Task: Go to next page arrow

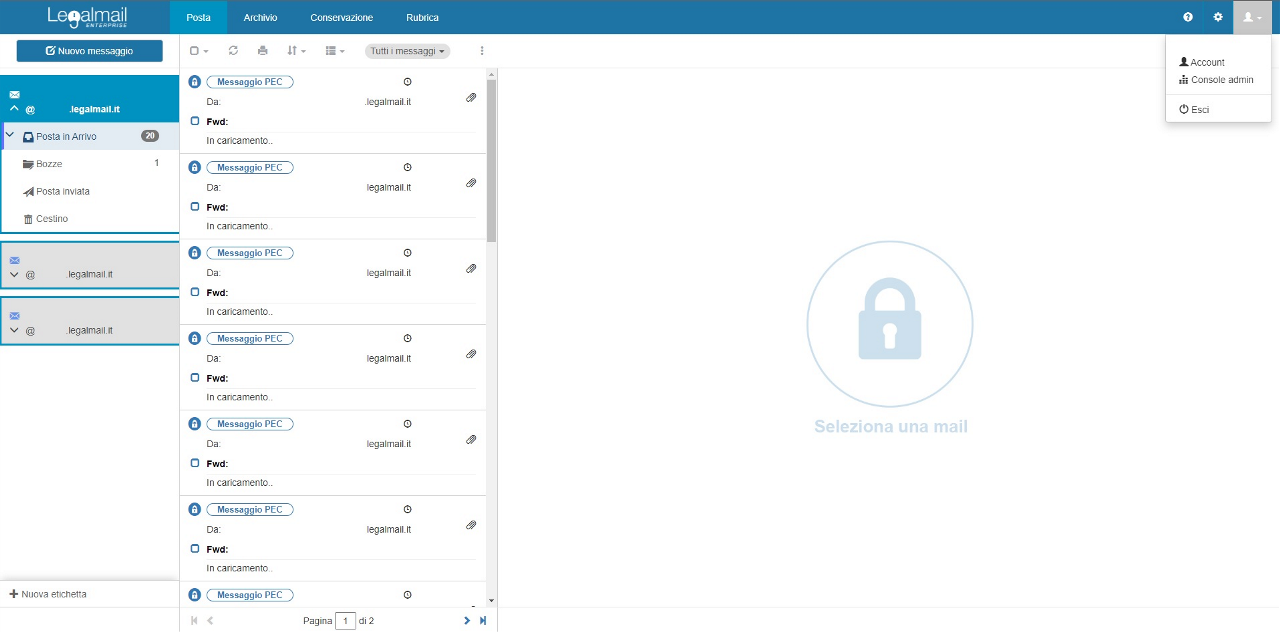Action: coord(467,621)
